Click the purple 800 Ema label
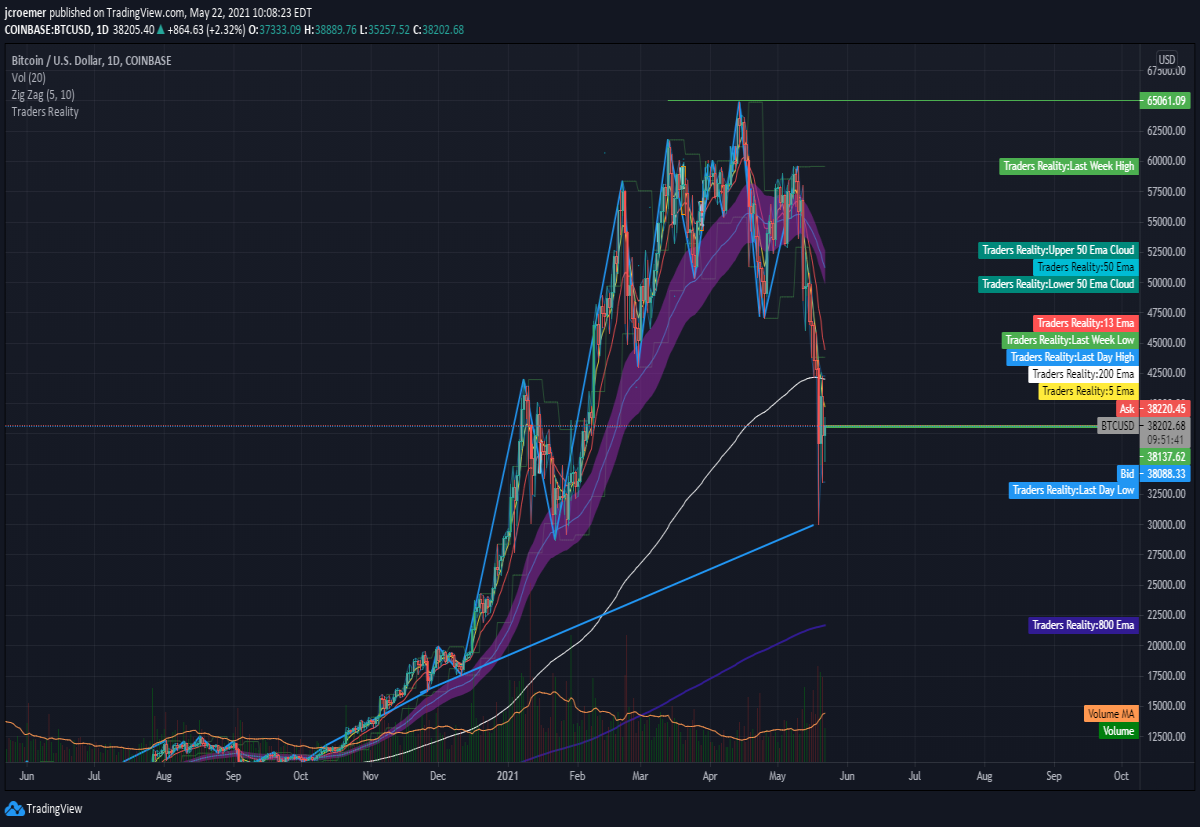The image size is (1200, 827). click(x=1083, y=625)
